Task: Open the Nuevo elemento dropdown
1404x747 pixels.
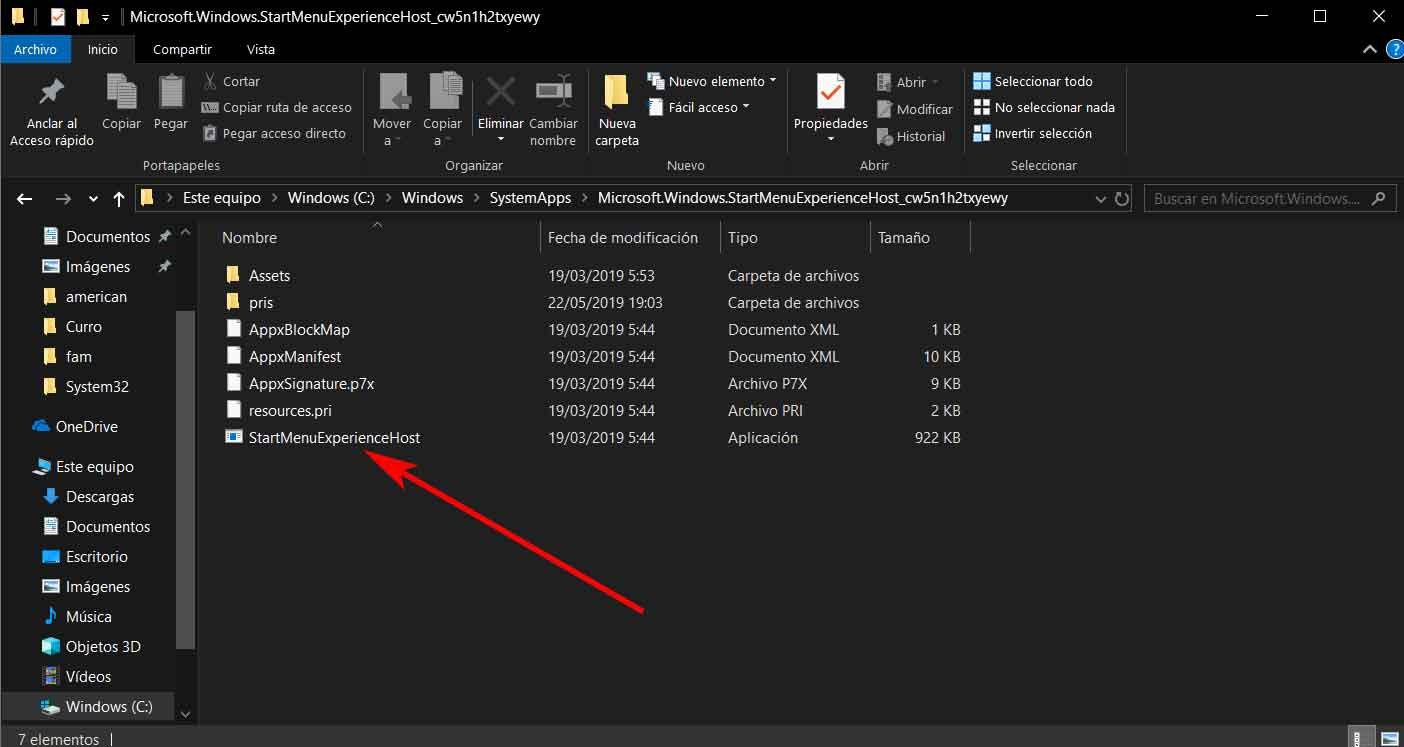Action: 712,81
